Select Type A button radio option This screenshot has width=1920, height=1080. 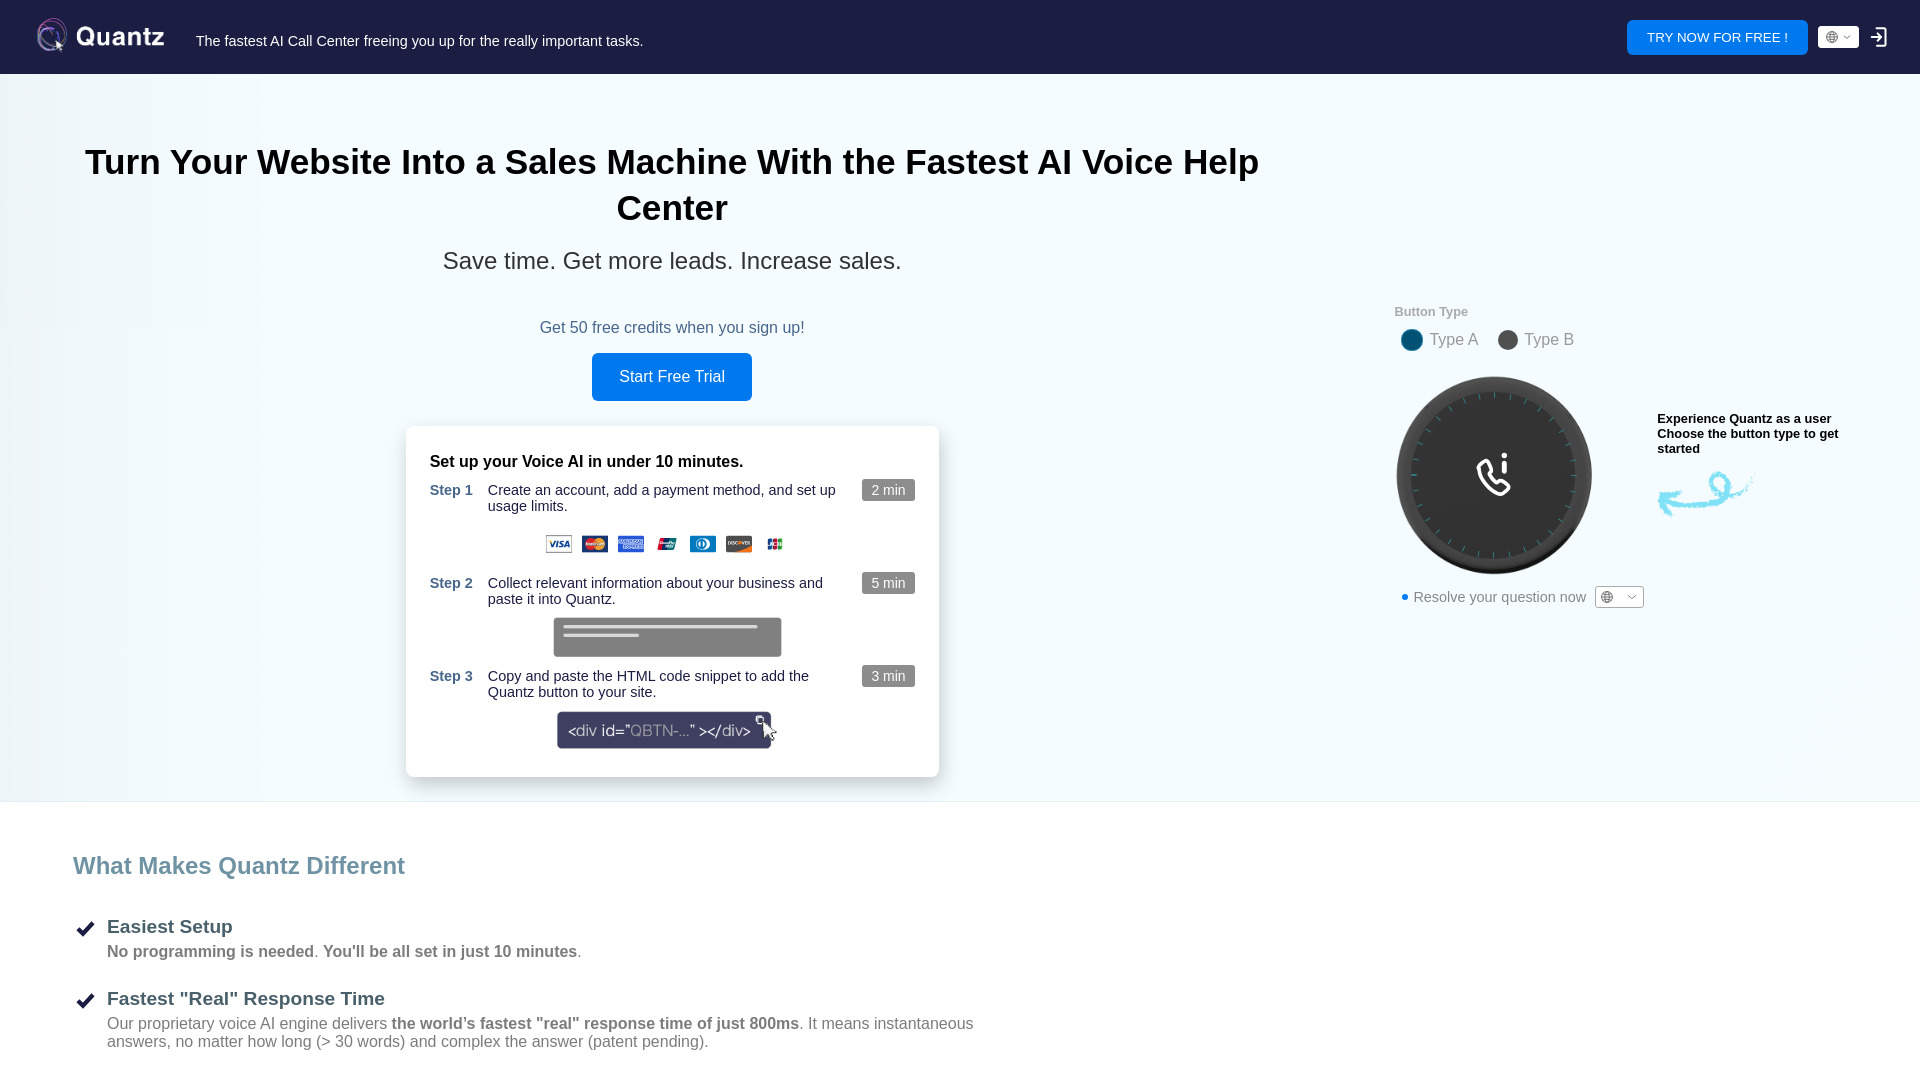pyautogui.click(x=1411, y=339)
